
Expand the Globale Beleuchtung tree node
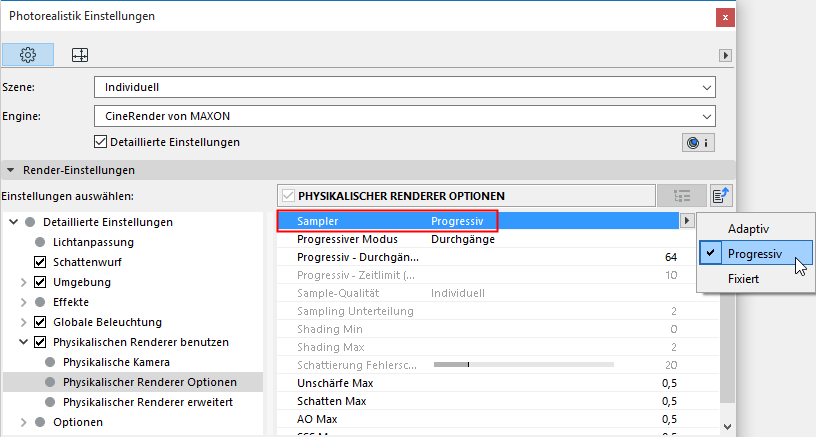click(x=23, y=322)
